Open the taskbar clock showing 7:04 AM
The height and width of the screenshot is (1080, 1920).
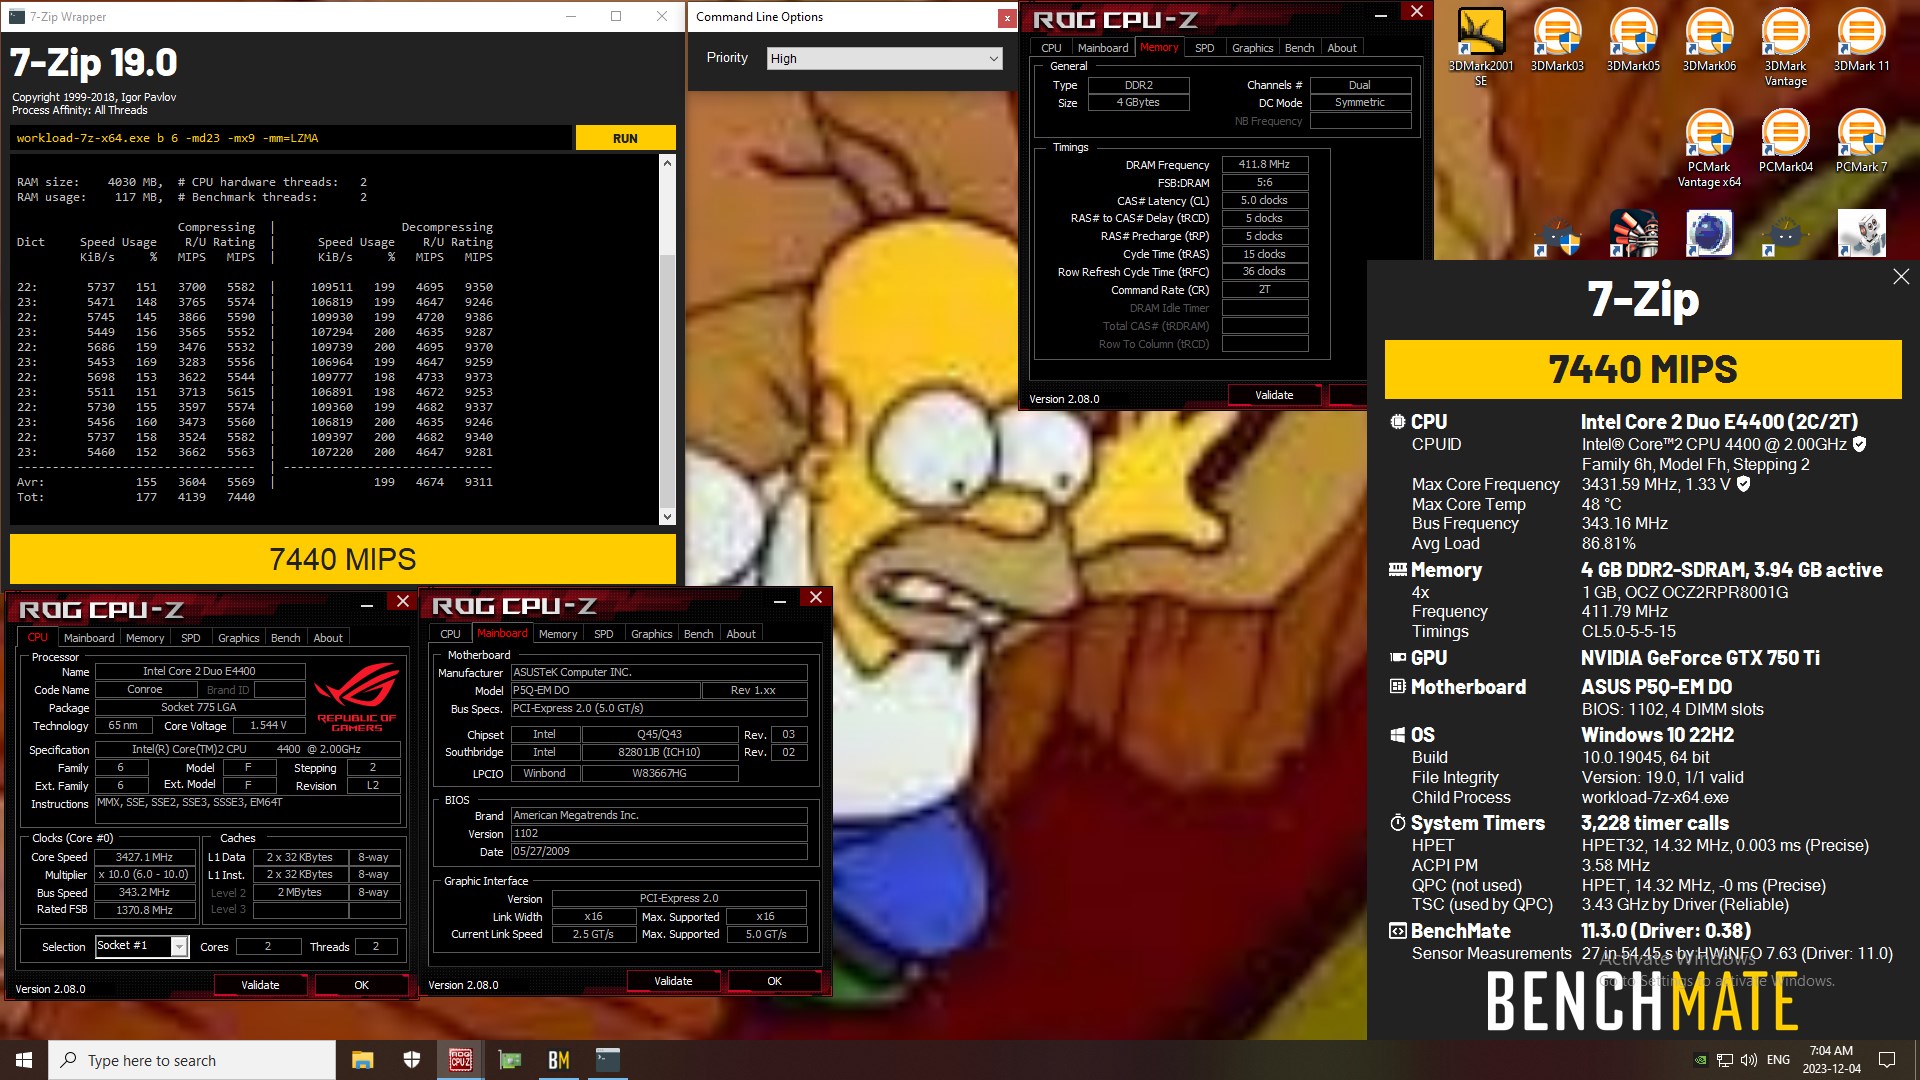click(x=1831, y=1060)
